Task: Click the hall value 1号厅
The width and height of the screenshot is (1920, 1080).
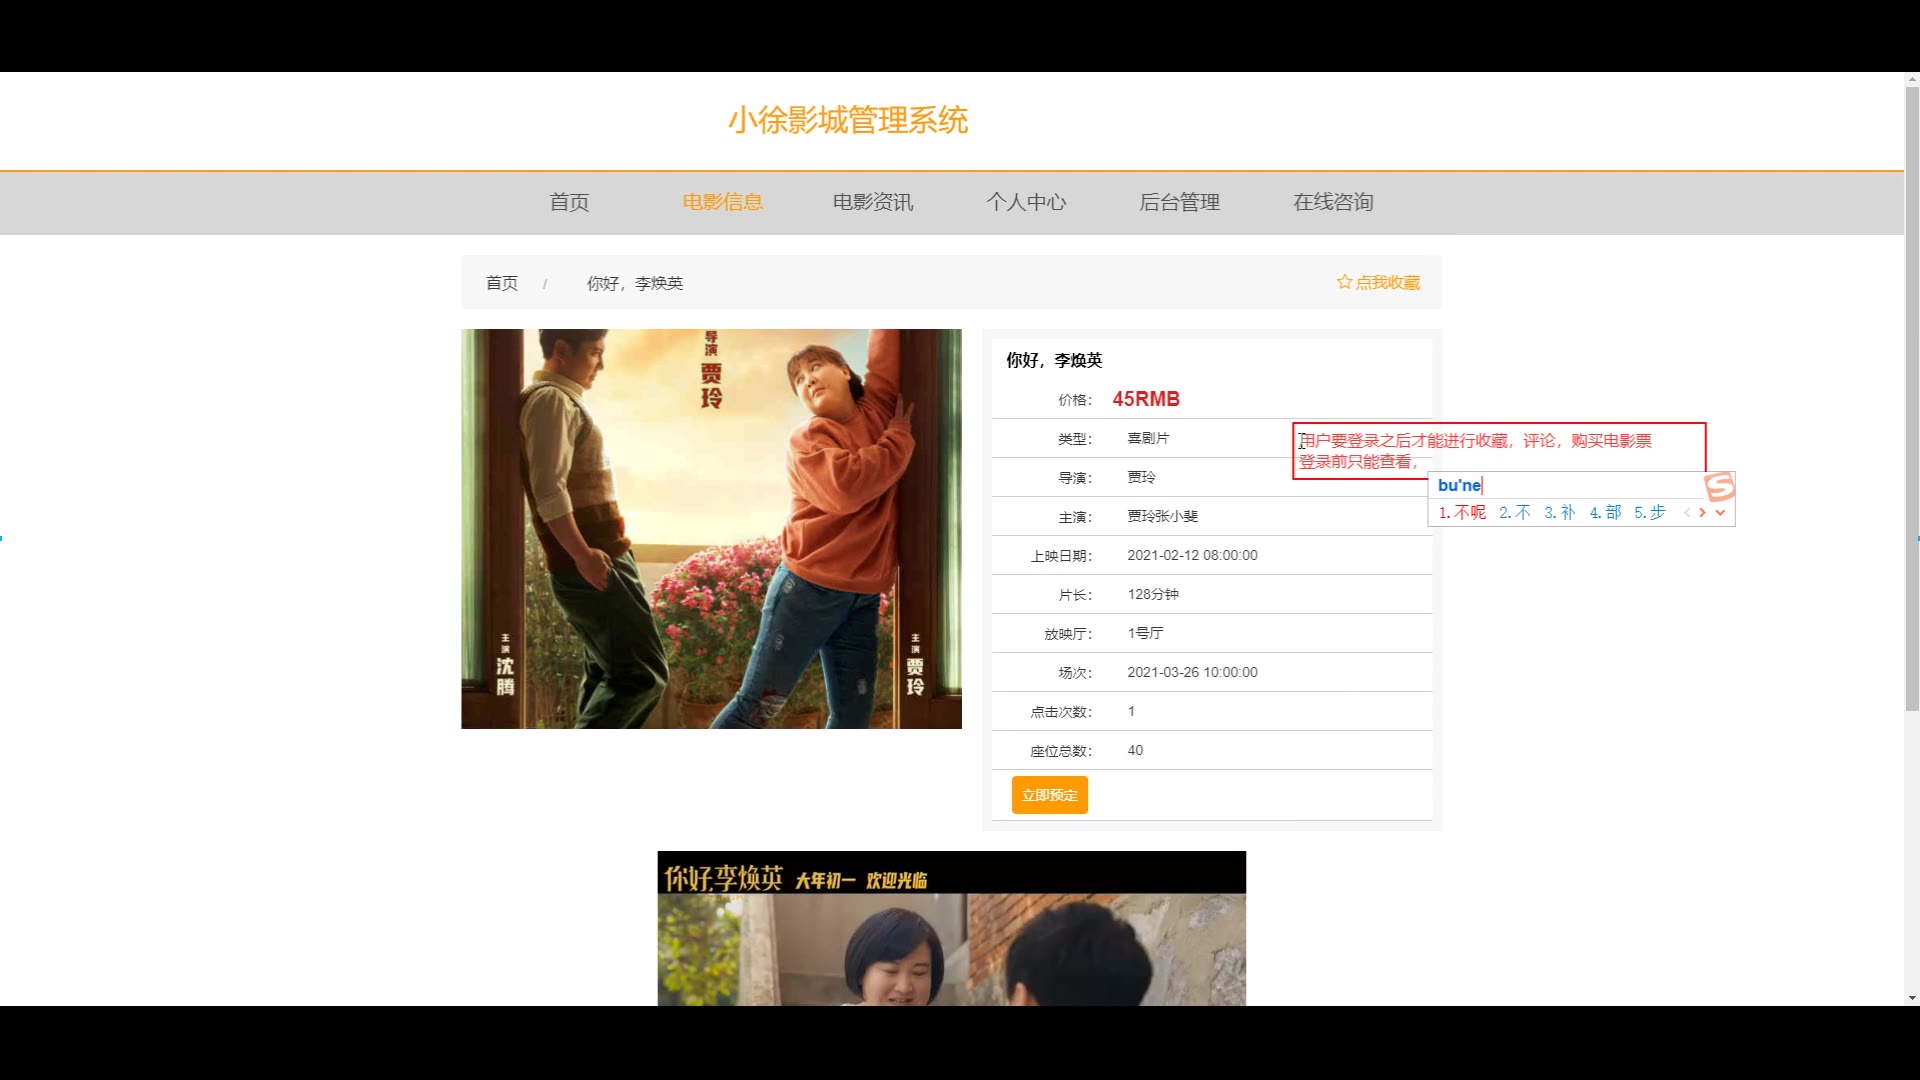Action: (x=1145, y=633)
